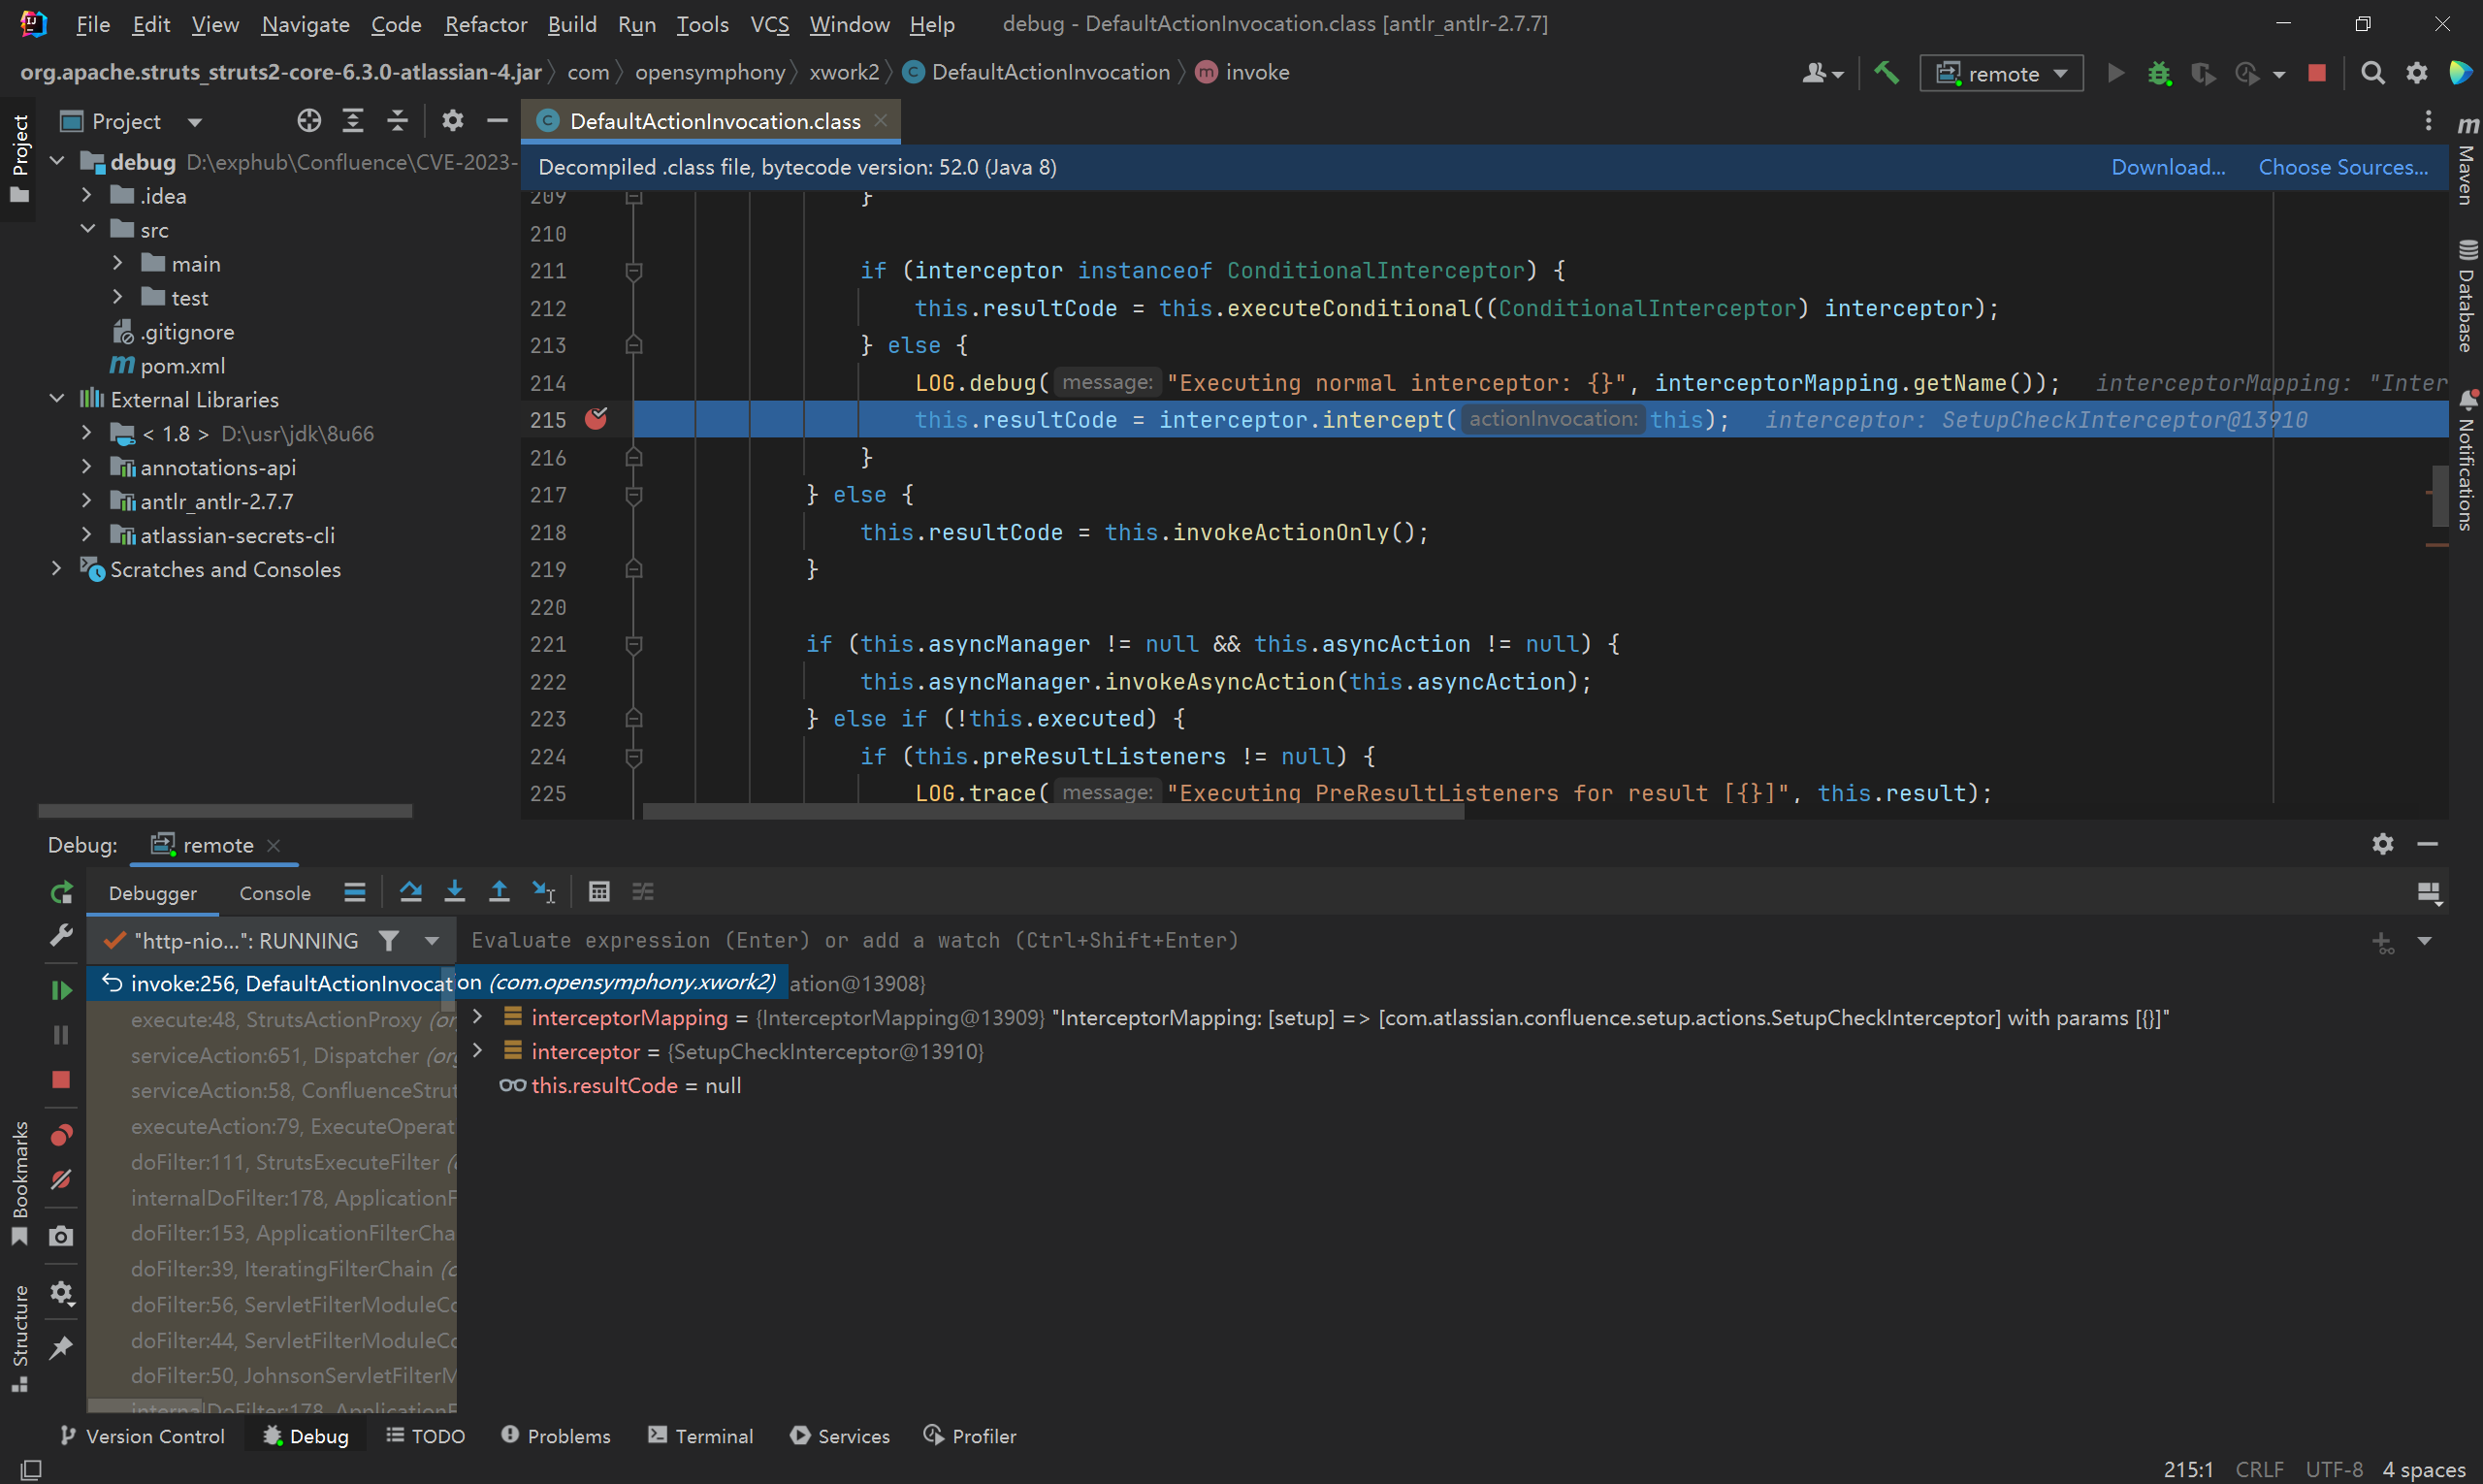
Task: Click Run with Coverage shield icon
Action: (2202, 73)
